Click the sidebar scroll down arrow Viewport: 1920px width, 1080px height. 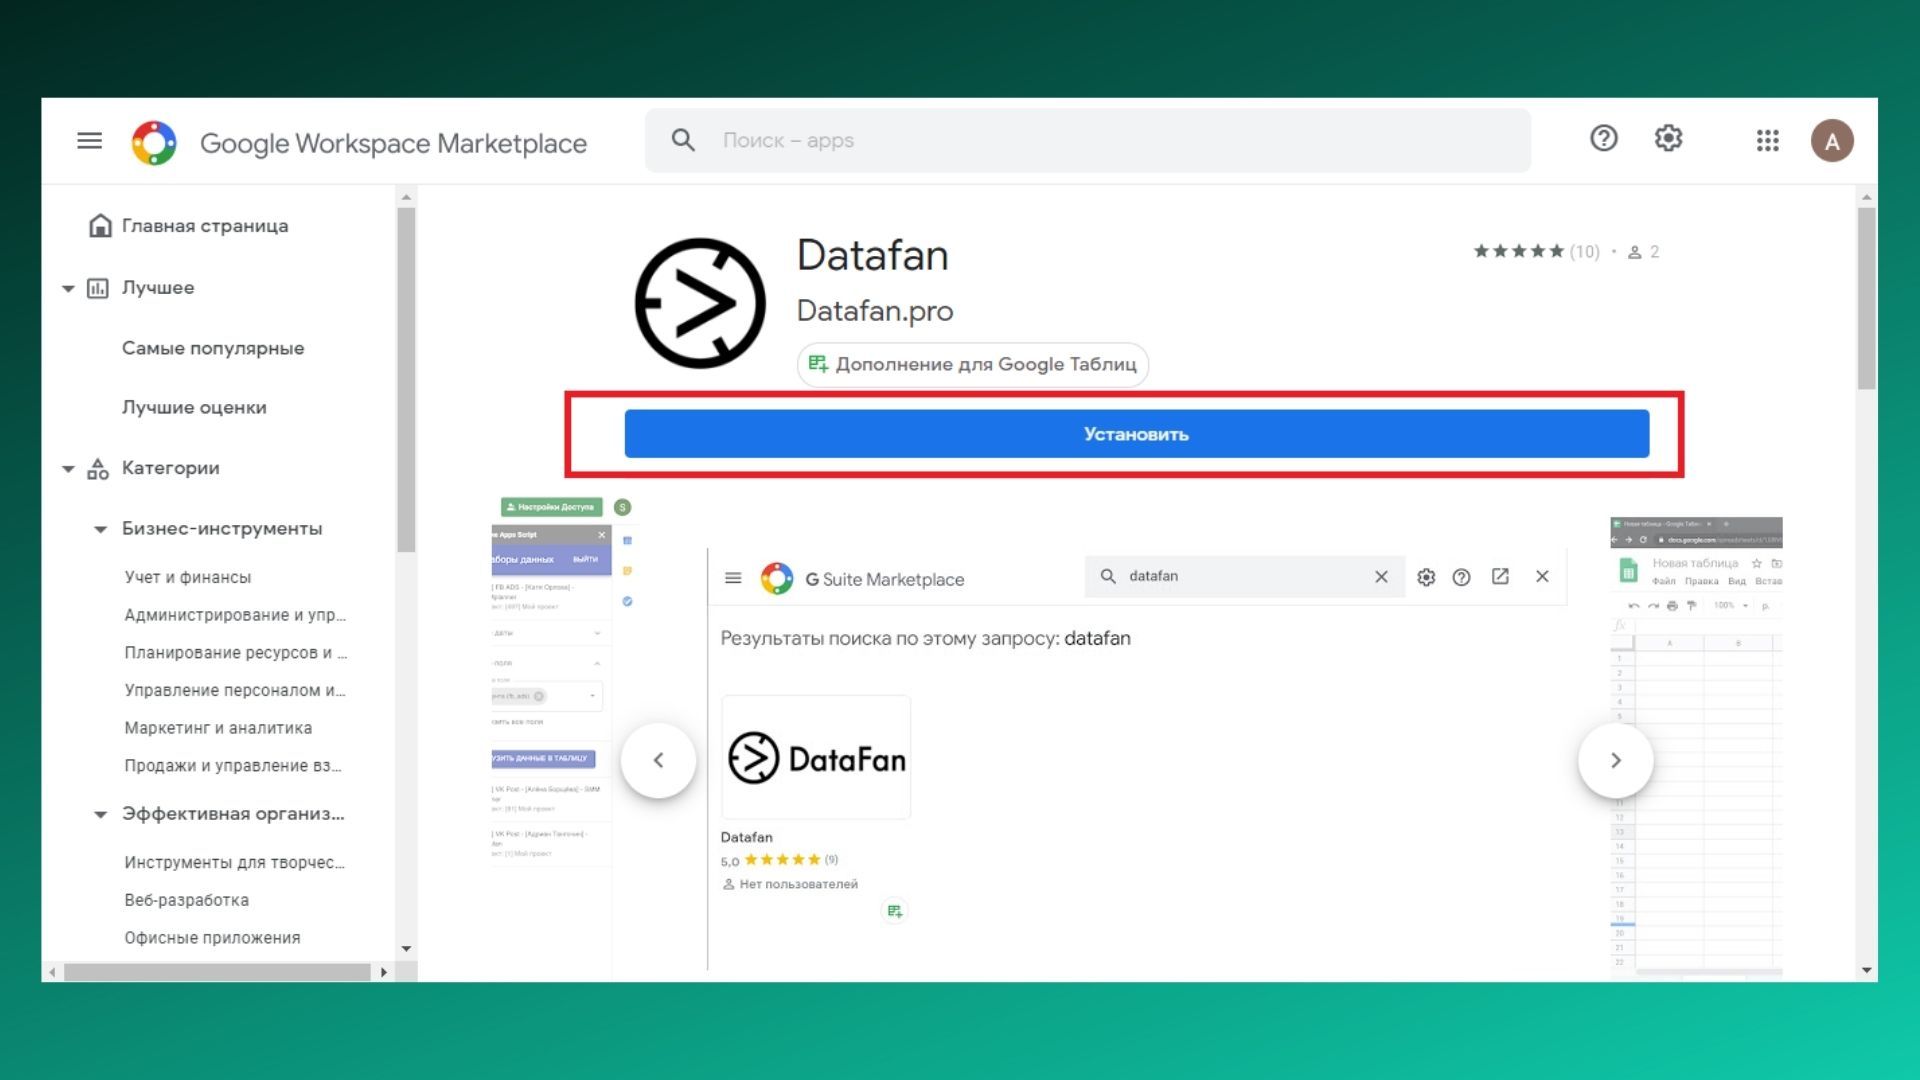coord(406,949)
